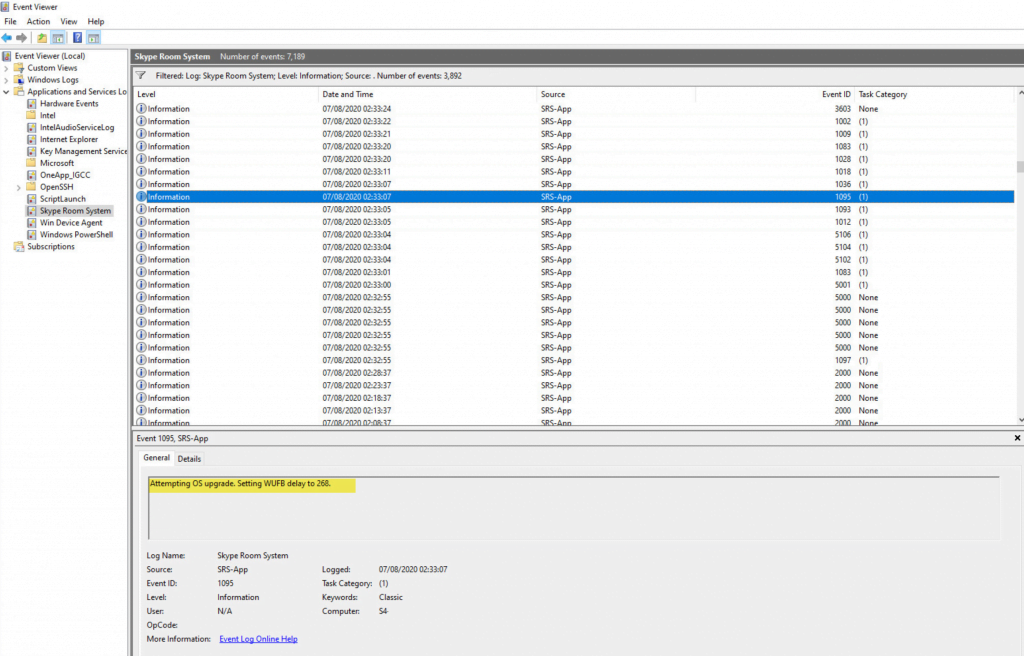This screenshot has width=1024, height=656.
Task: Open Event Log Online Help link
Action: (x=258, y=639)
